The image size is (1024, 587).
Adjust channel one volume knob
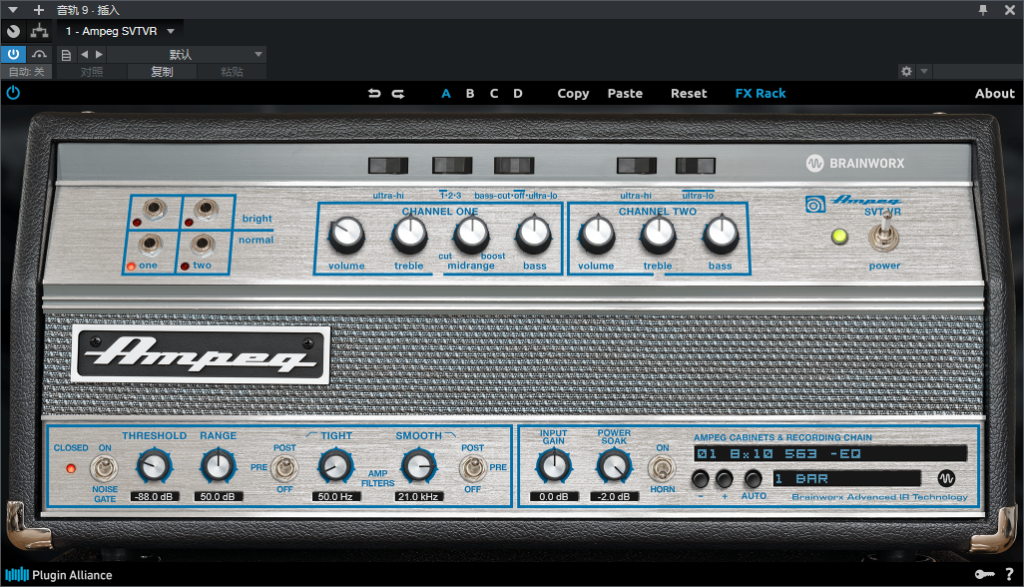(x=346, y=234)
